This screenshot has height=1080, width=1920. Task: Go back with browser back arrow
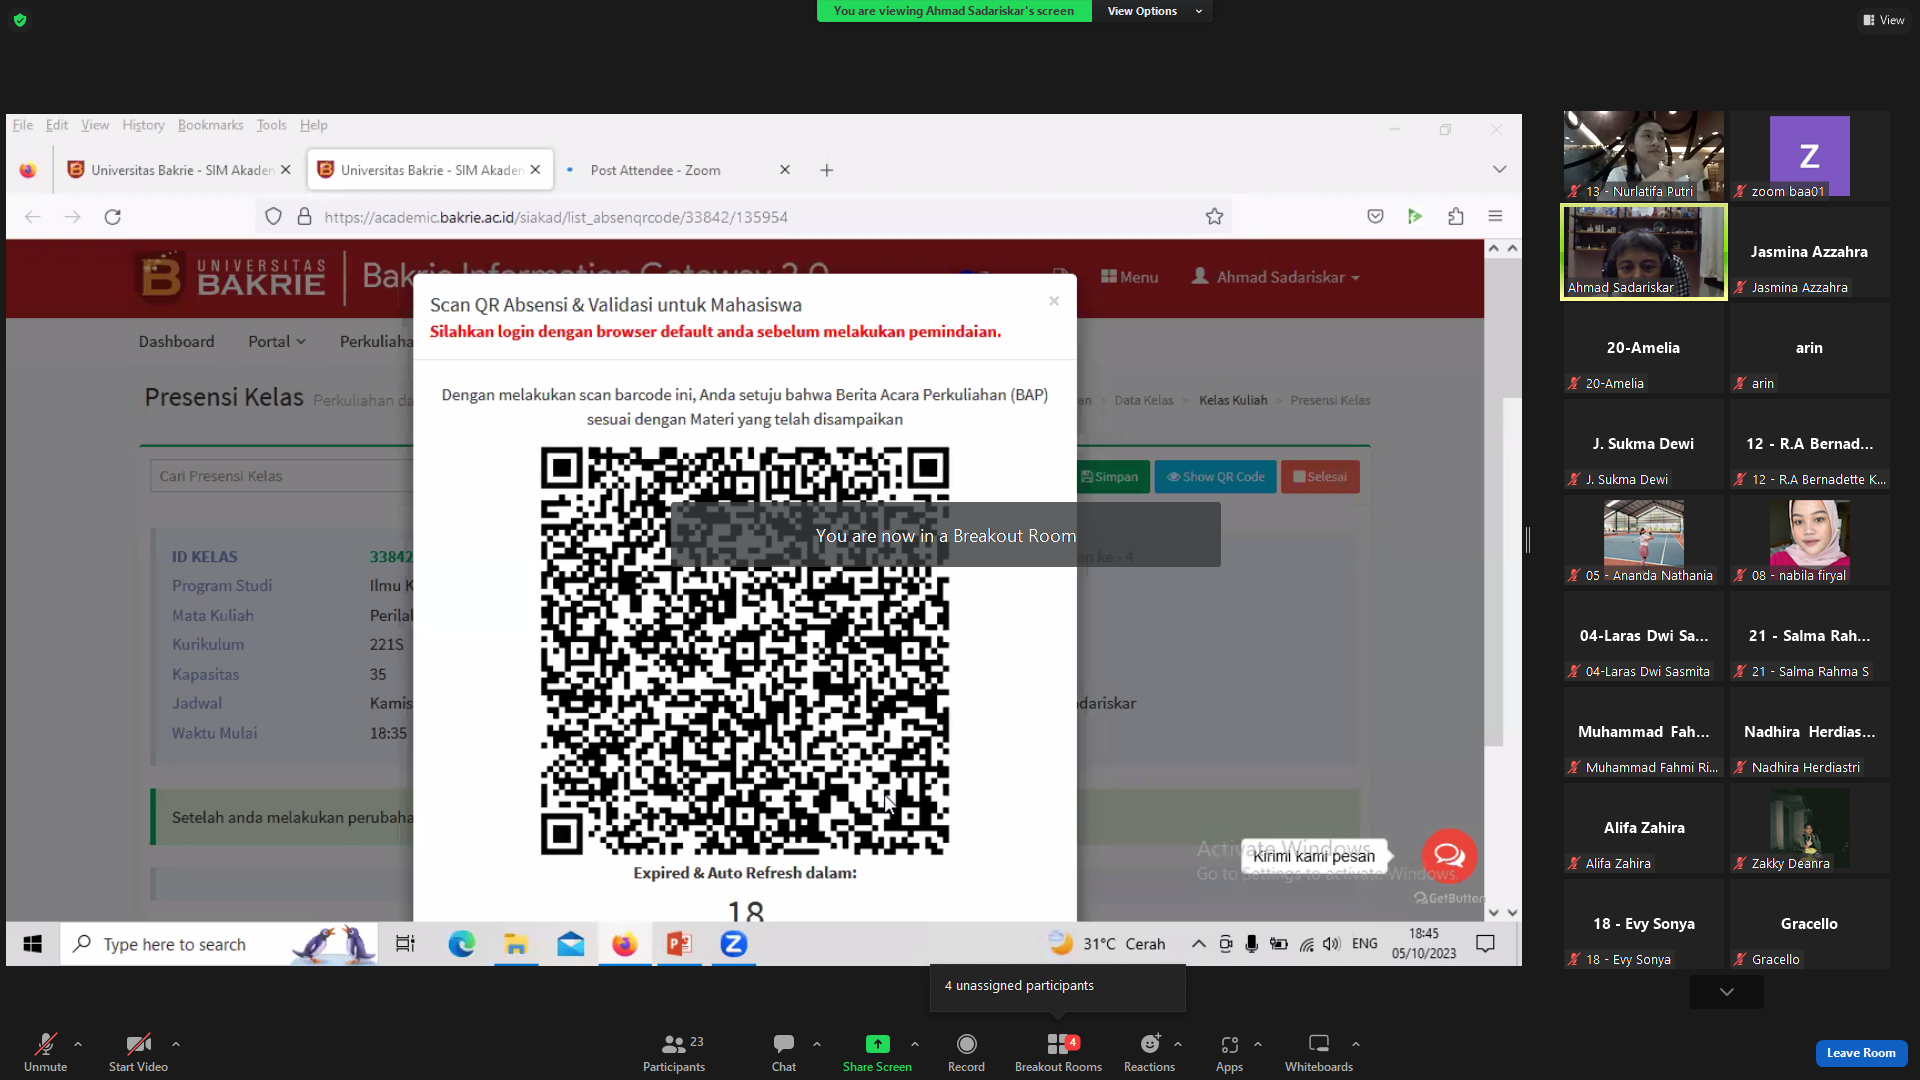click(33, 217)
